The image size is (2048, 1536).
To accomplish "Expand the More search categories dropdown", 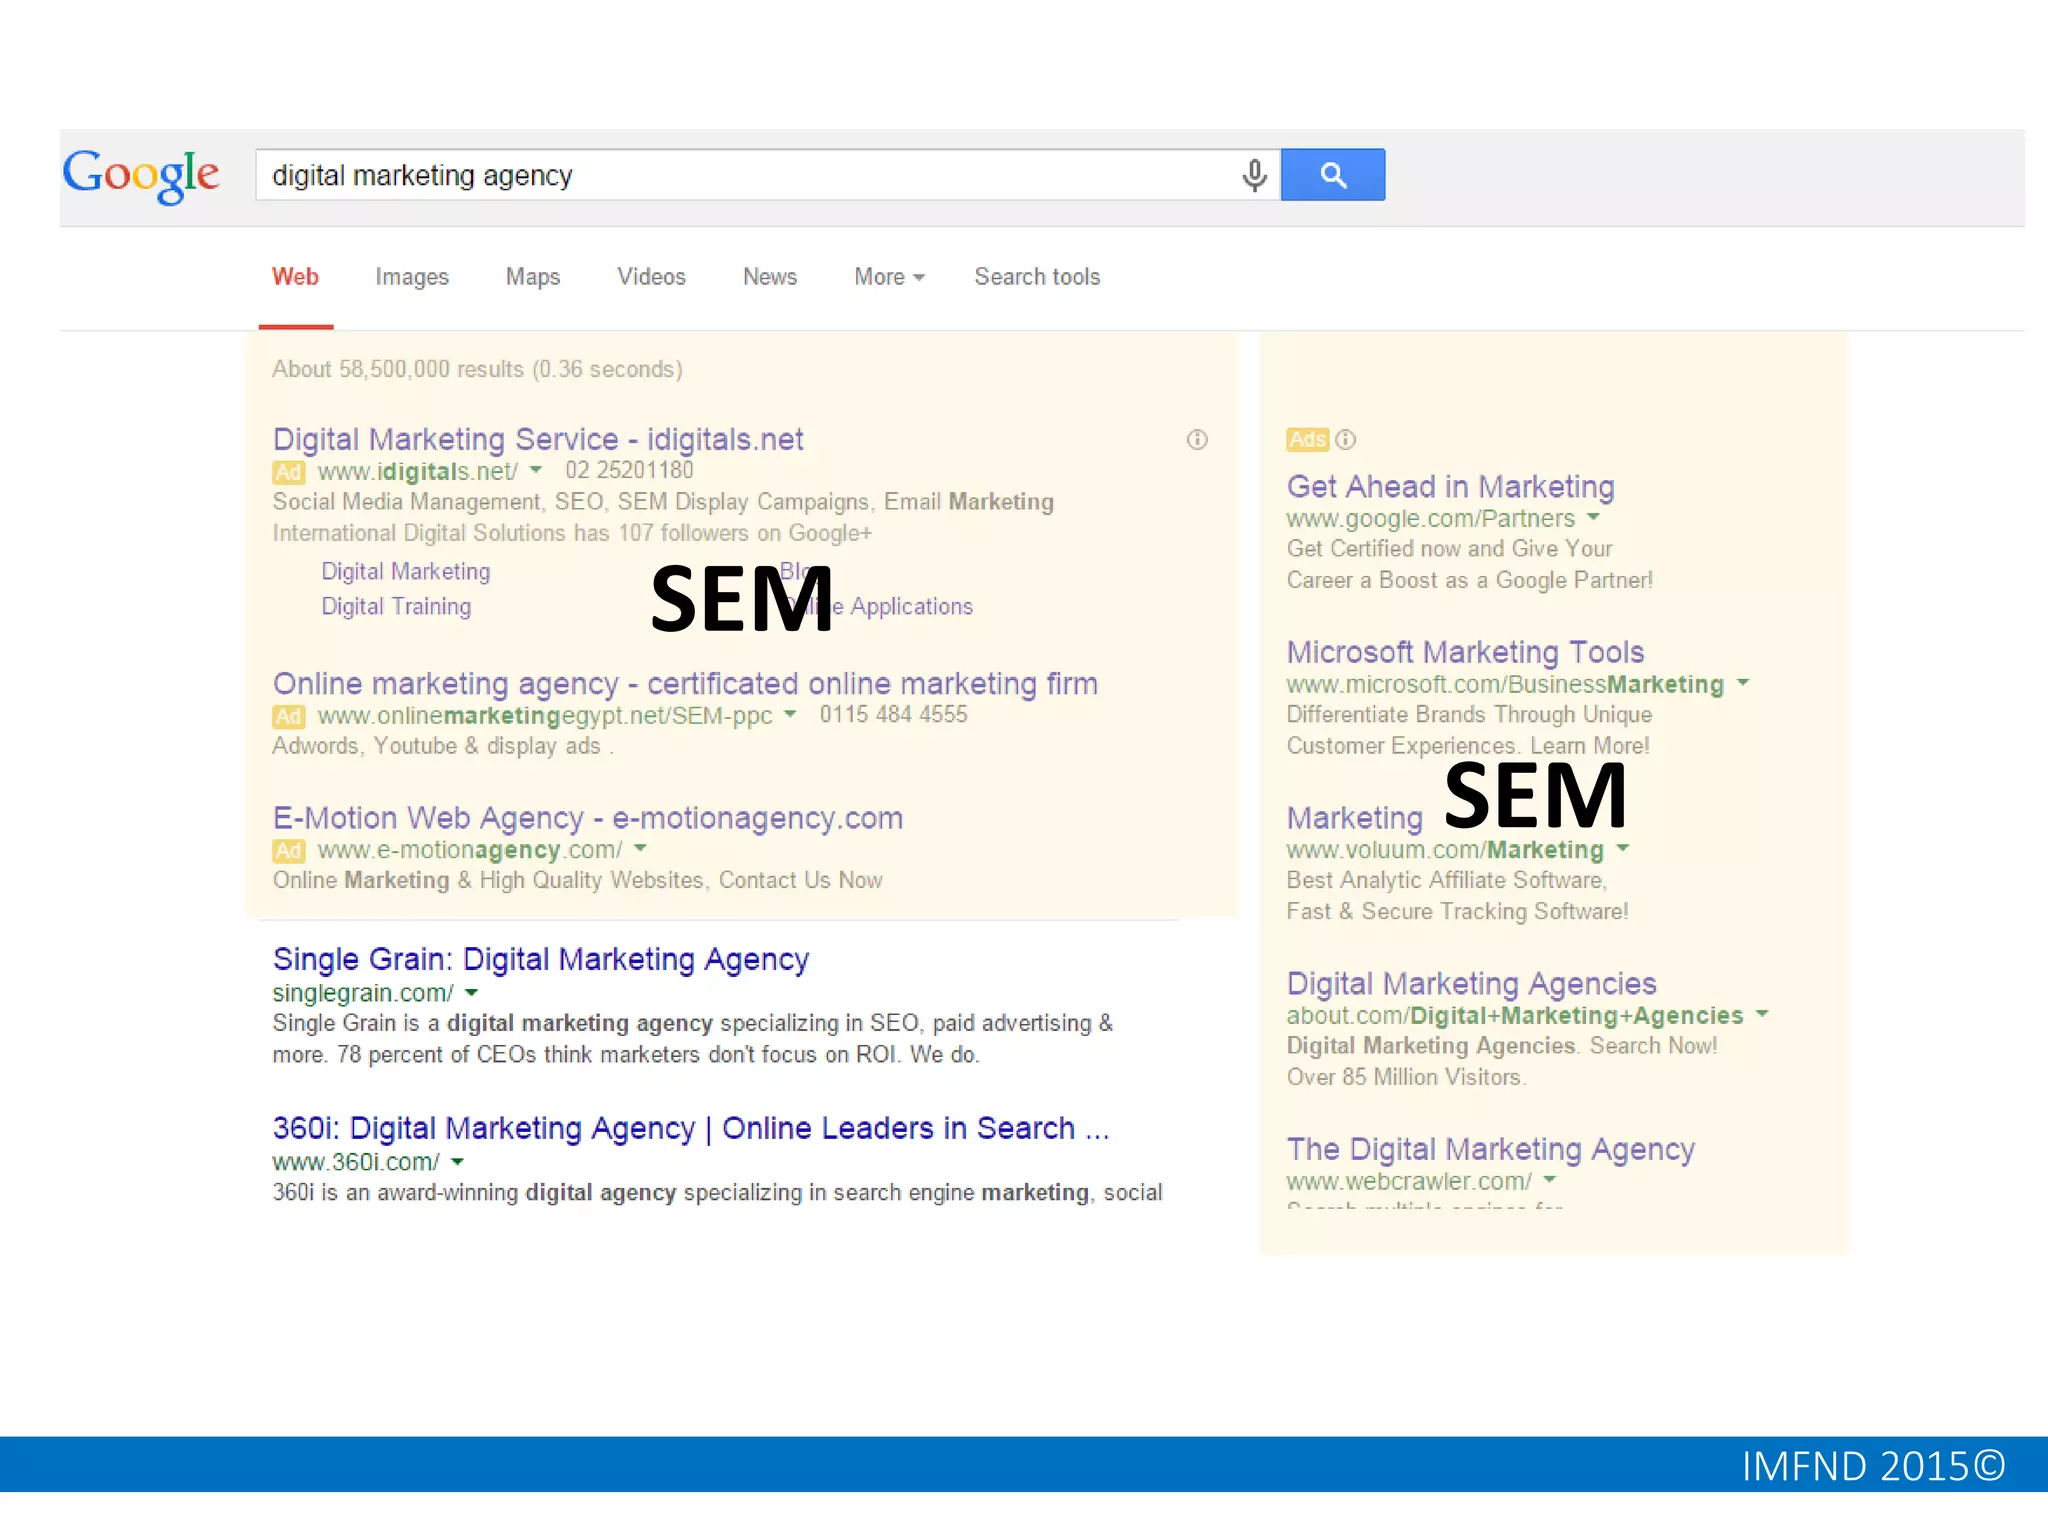I will tap(888, 277).
